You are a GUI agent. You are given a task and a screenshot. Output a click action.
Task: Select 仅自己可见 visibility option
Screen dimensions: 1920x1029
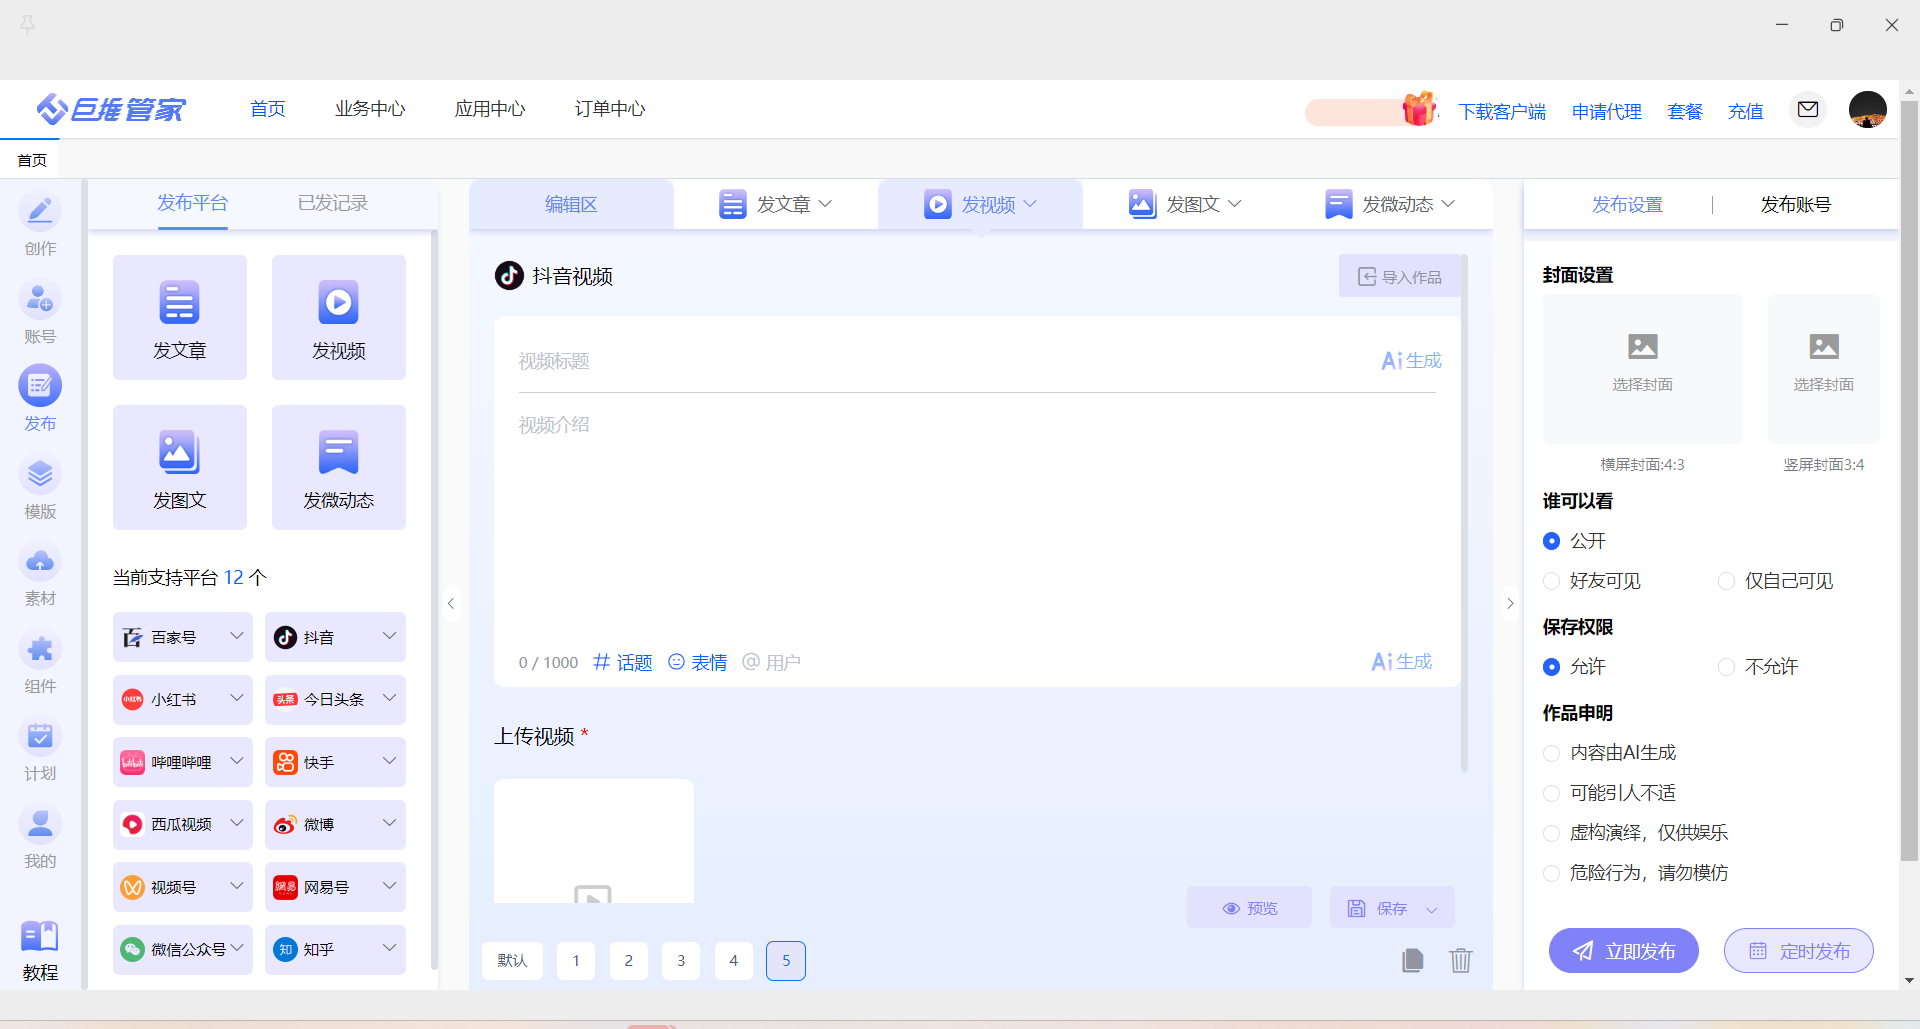tap(1726, 581)
